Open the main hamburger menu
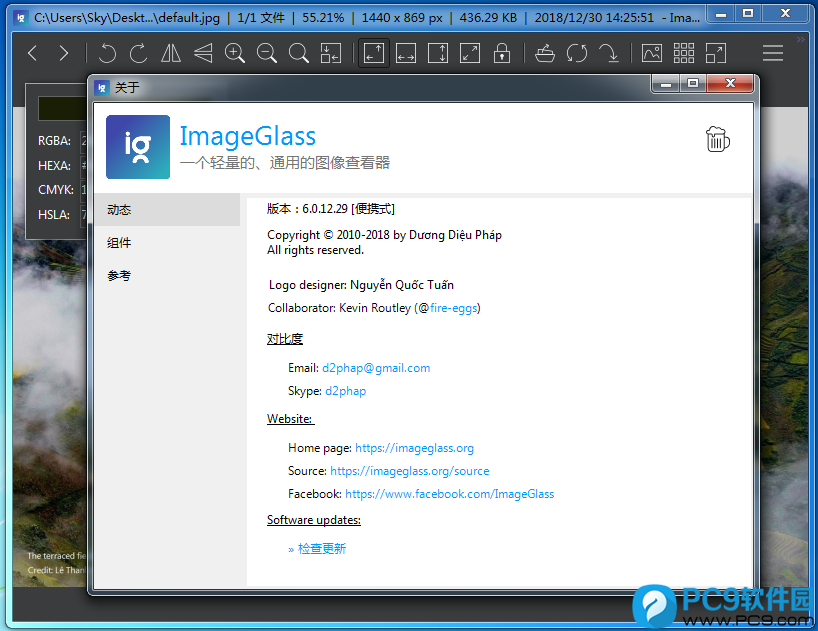The height and width of the screenshot is (631, 818). [x=773, y=53]
